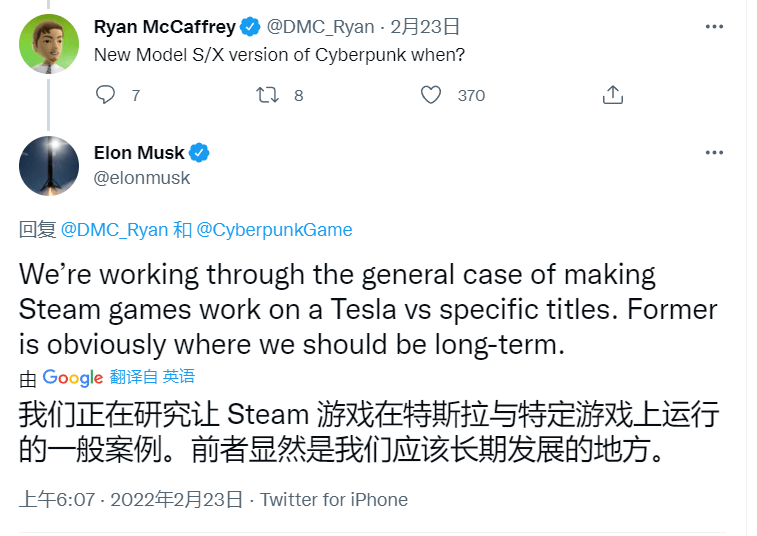Image resolution: width=757 pixels, height=536 pixels.
Task: Click the Twitter for iPhone source label
Action: click(334, 499)
